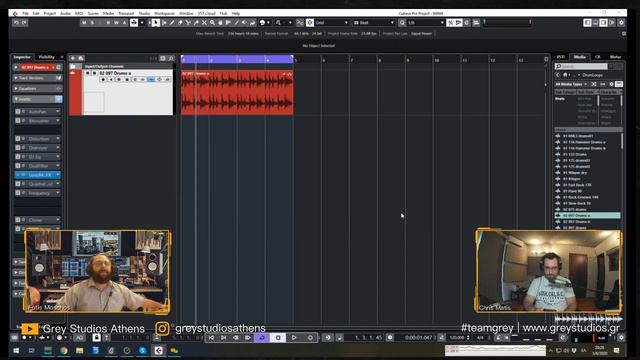Open the Project menu

[x=50, y=13]
